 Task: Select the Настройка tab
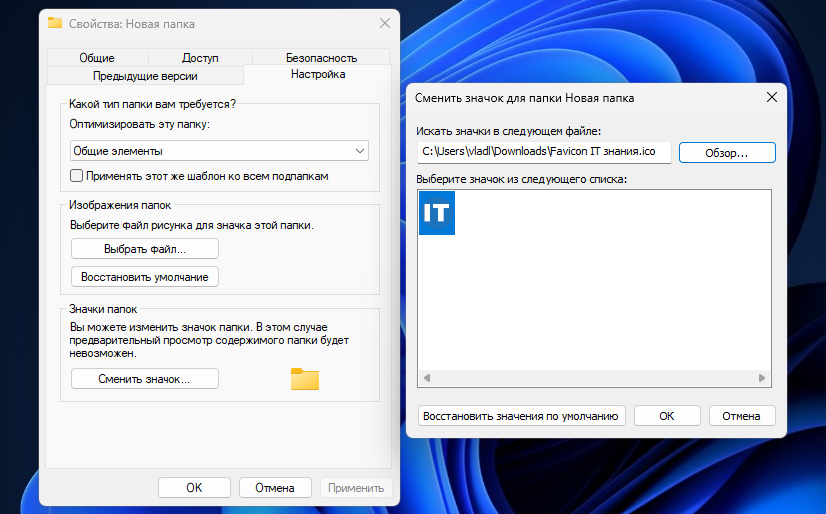point(318,74)
